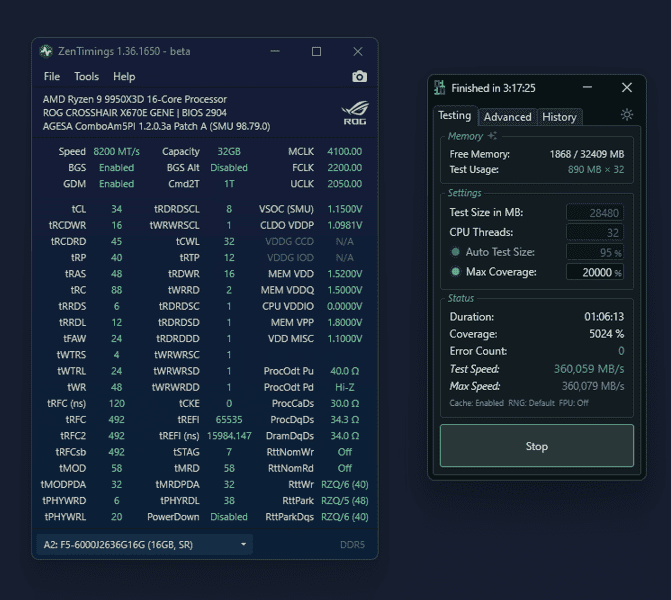Click the FCLK value 2200.00

[x=344, y=168]
